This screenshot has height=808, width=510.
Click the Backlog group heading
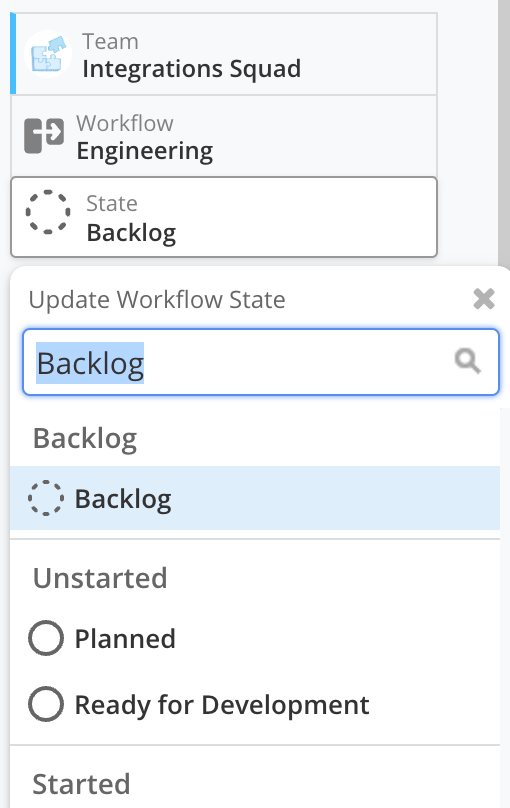[x=85, y=439]
